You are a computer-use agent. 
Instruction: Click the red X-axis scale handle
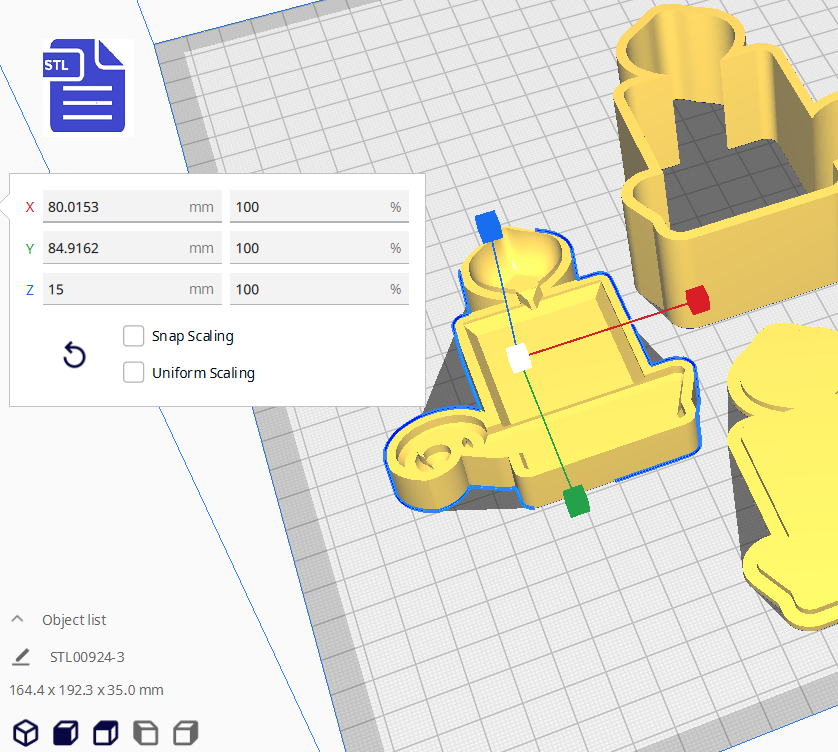coord(697,299)
